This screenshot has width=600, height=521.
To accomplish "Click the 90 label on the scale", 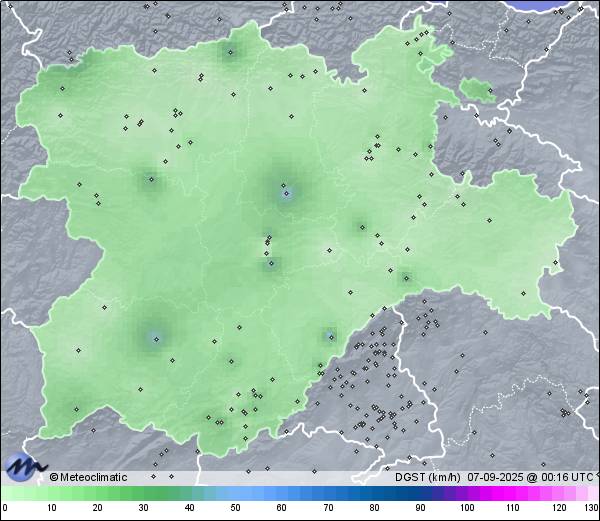I will (x=420, y=508).
